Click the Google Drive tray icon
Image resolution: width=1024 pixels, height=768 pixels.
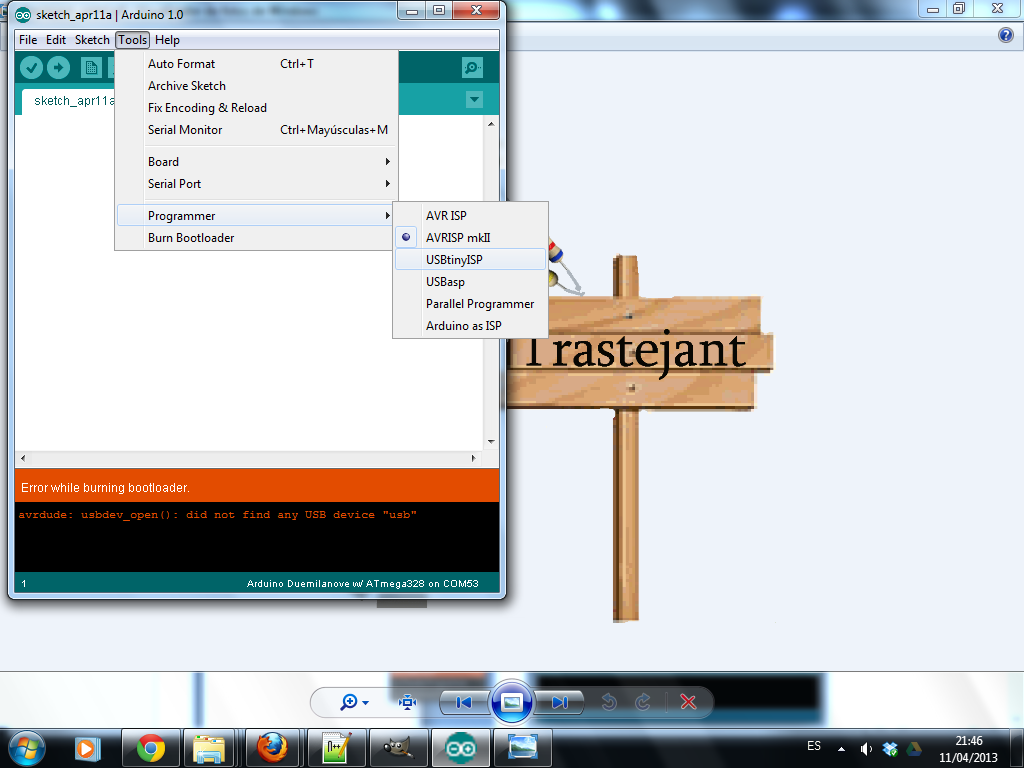tap(913, 749)
